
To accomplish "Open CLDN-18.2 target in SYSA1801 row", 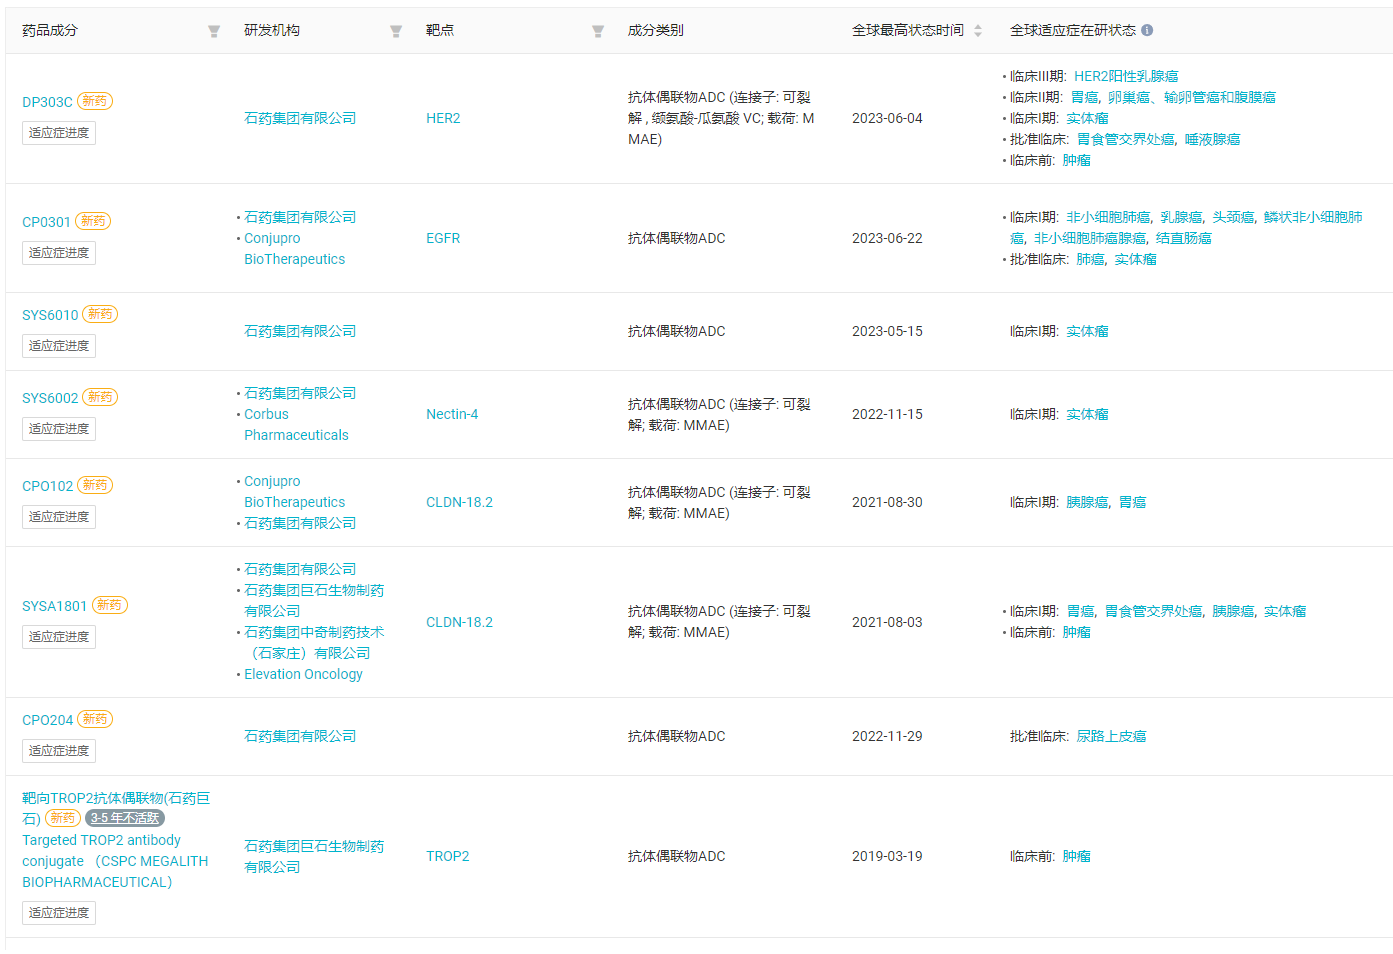I will (x=459, y=622).
